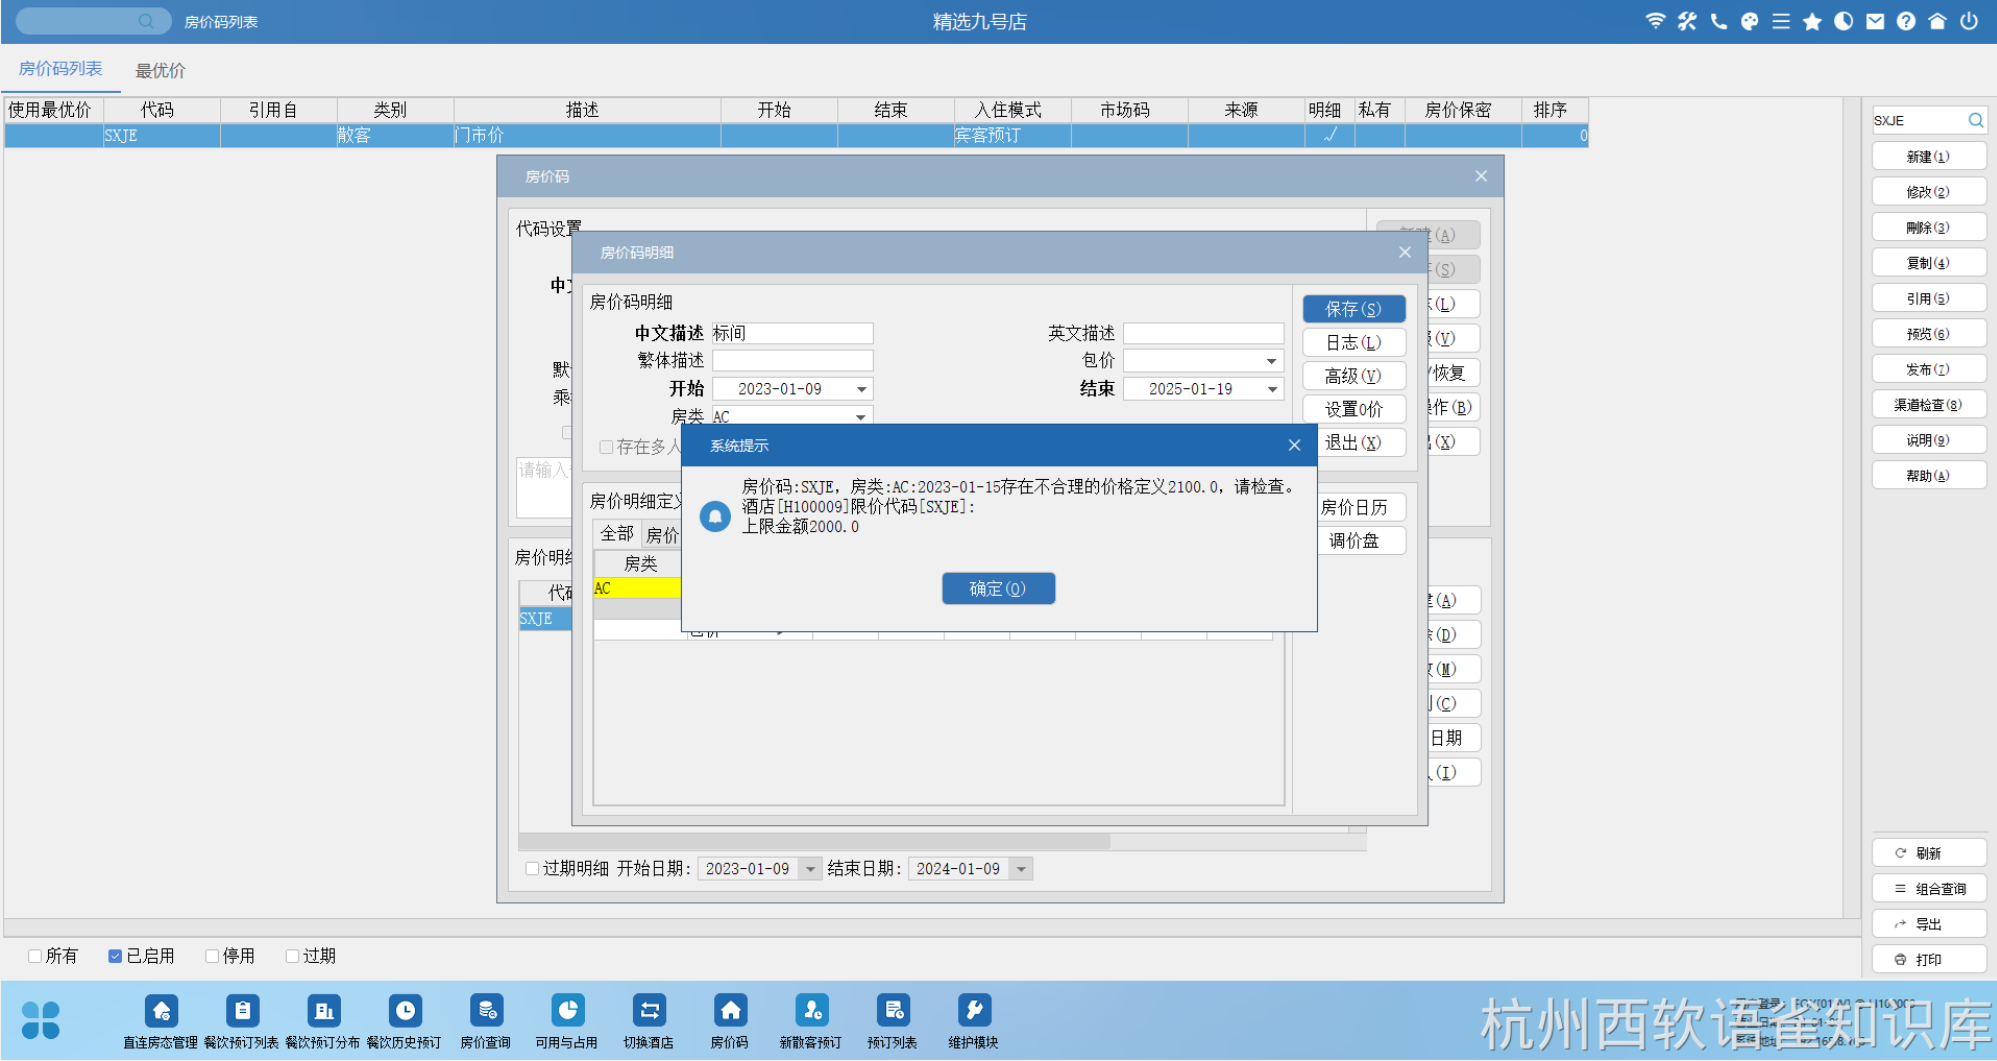Open 可用与占用 from the bottom toolbar
The width and height of the screenshot is (1997, 1061).
[x=566, y=1012]
